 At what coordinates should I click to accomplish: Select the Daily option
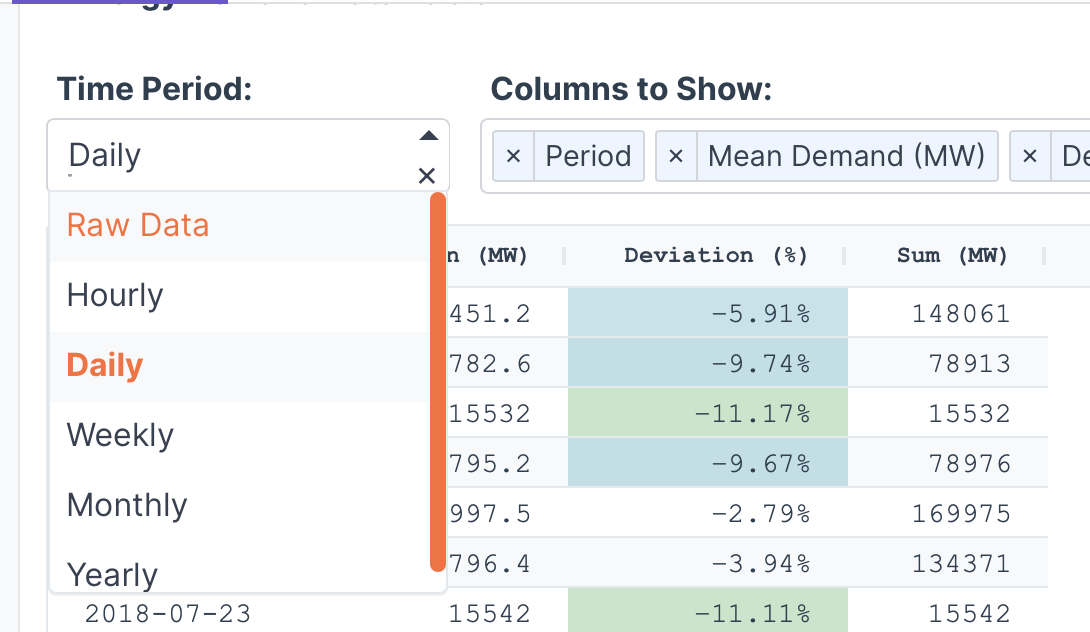tap(105, 365)
